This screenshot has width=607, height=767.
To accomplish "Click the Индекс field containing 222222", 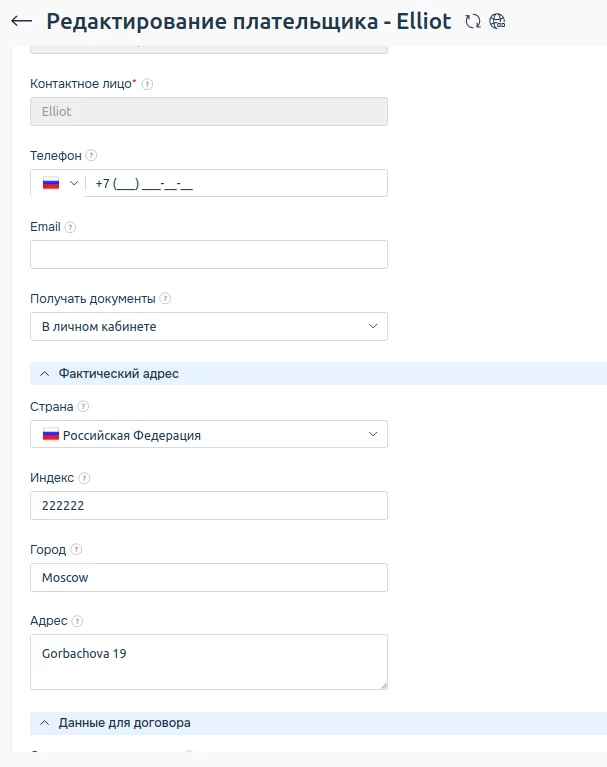I will point(209,506).
